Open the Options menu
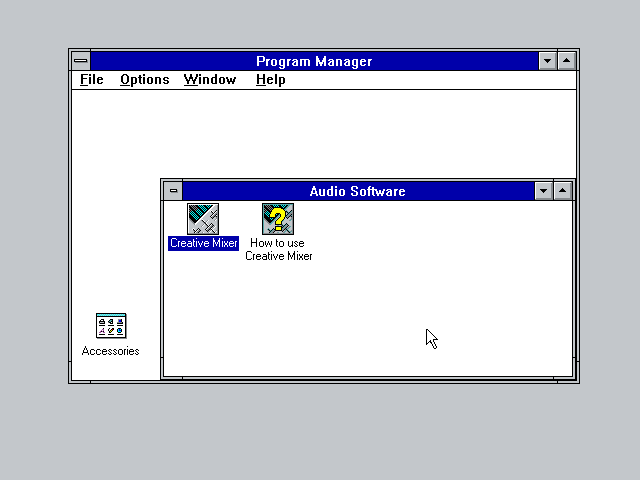 pyautogui.click(x=144, y=80)
